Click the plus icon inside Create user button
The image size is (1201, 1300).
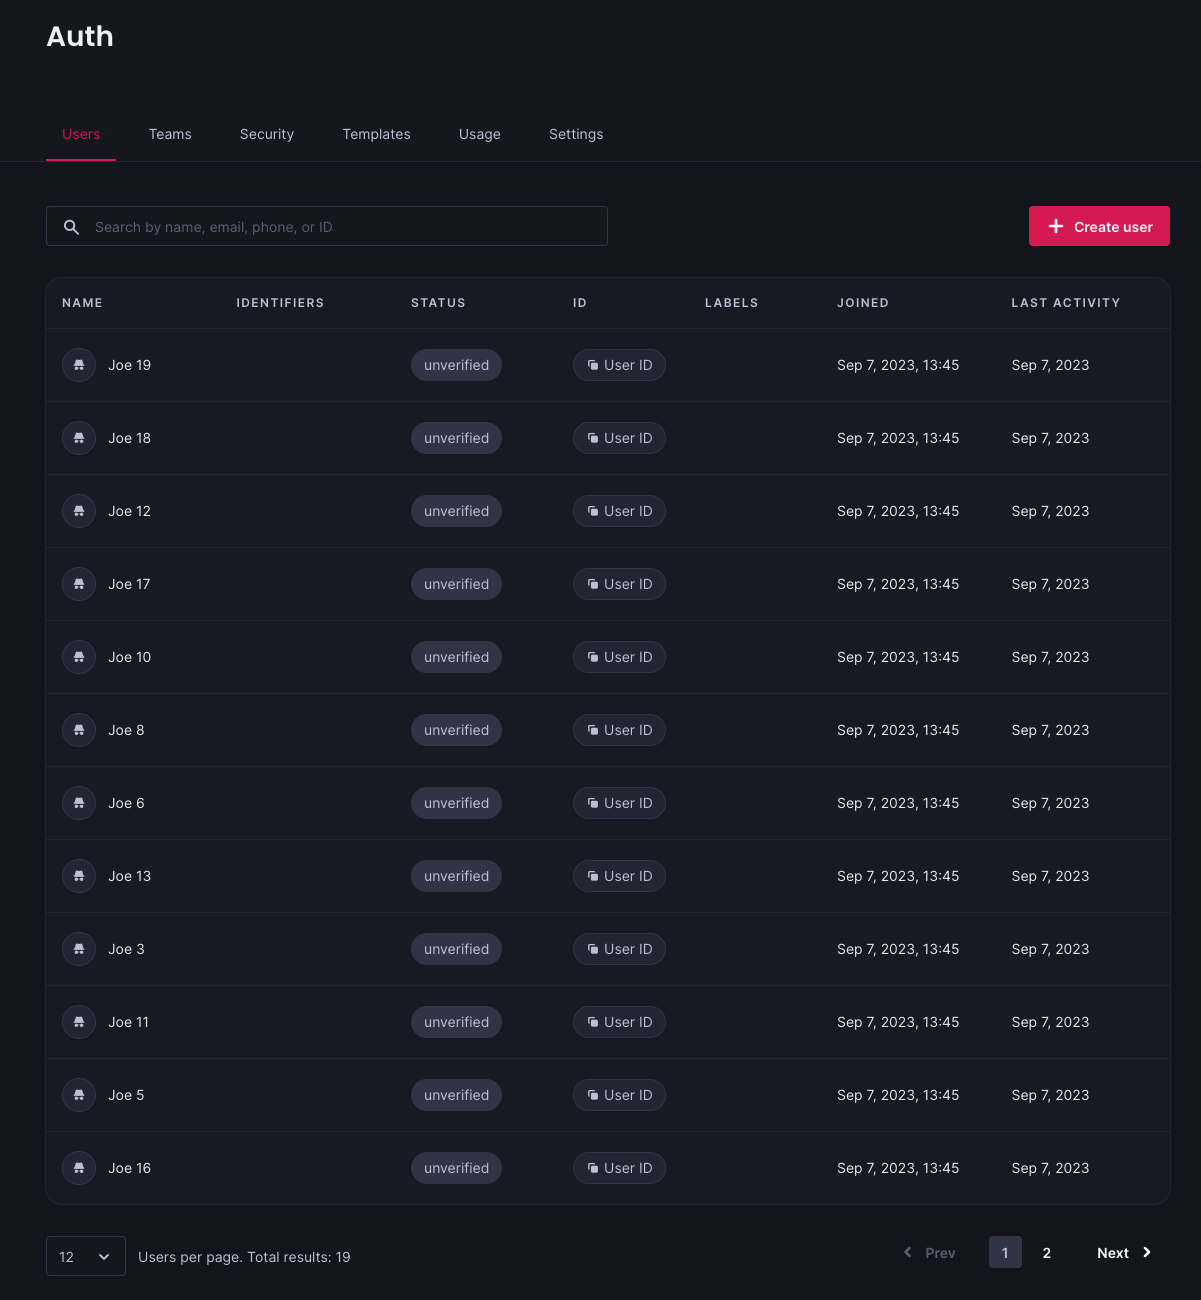[1056, 226]
